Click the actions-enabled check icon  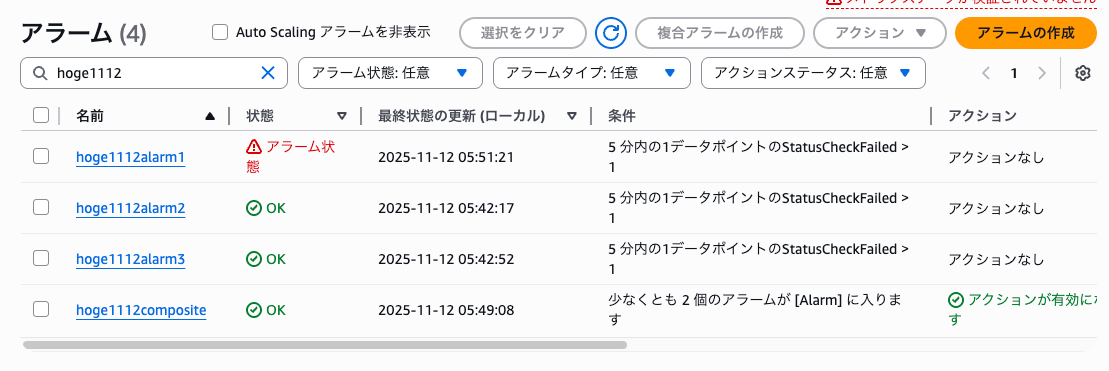click(956, 300)
